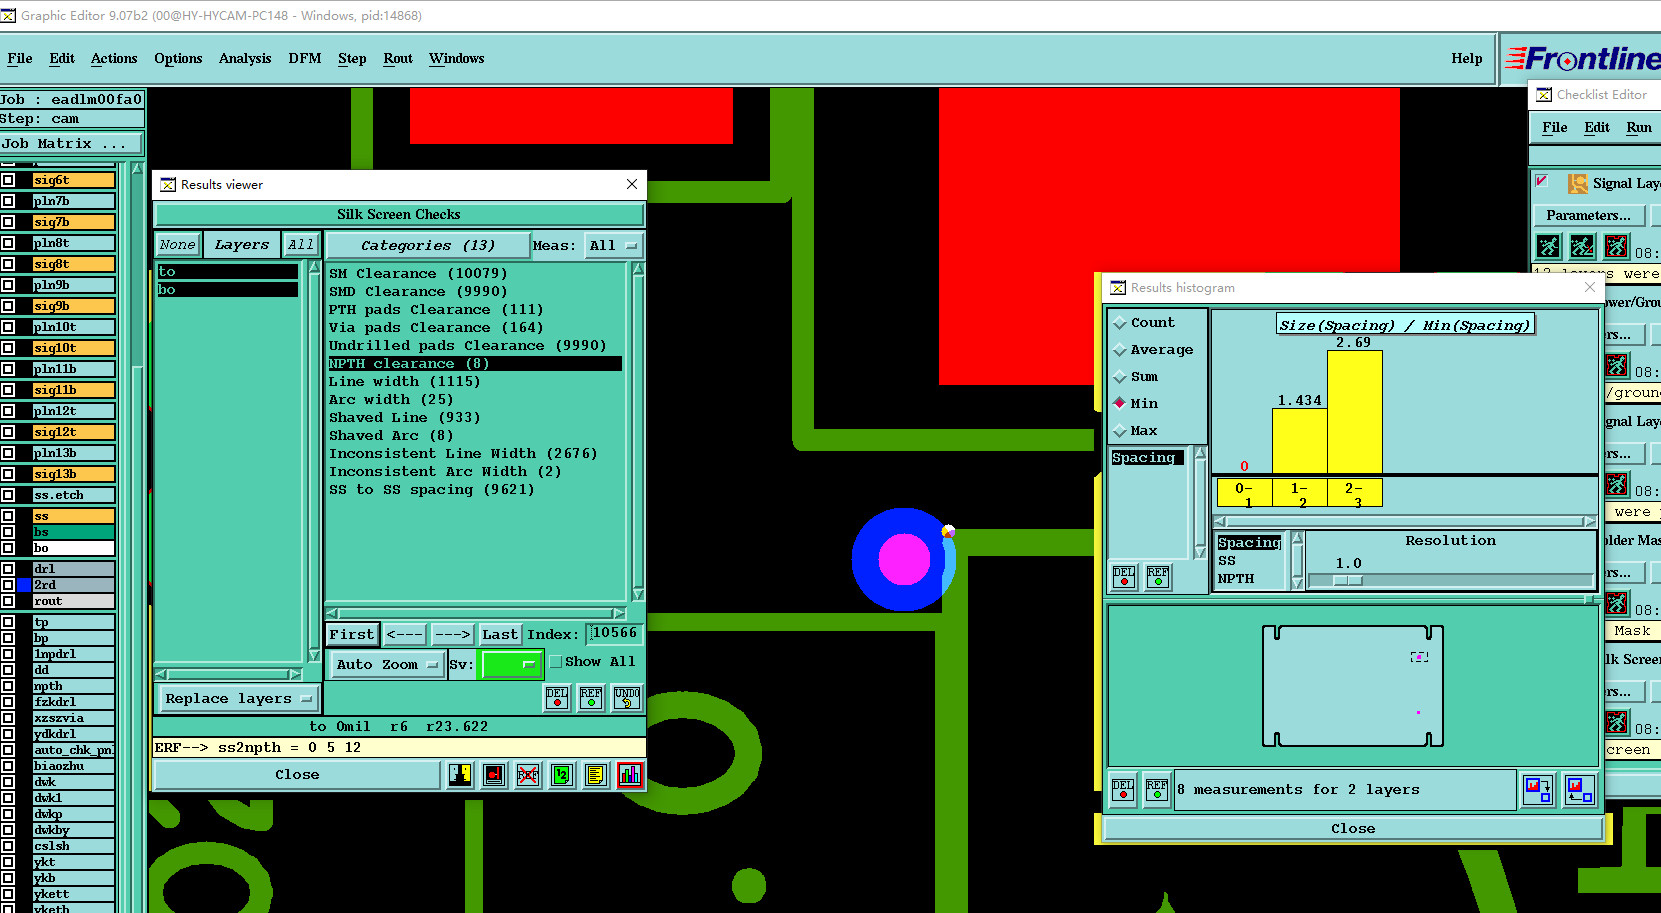Click the First button in Results viewer
Image resolution: width=1661 pixels, height=913 pixels.
point(351,635)
